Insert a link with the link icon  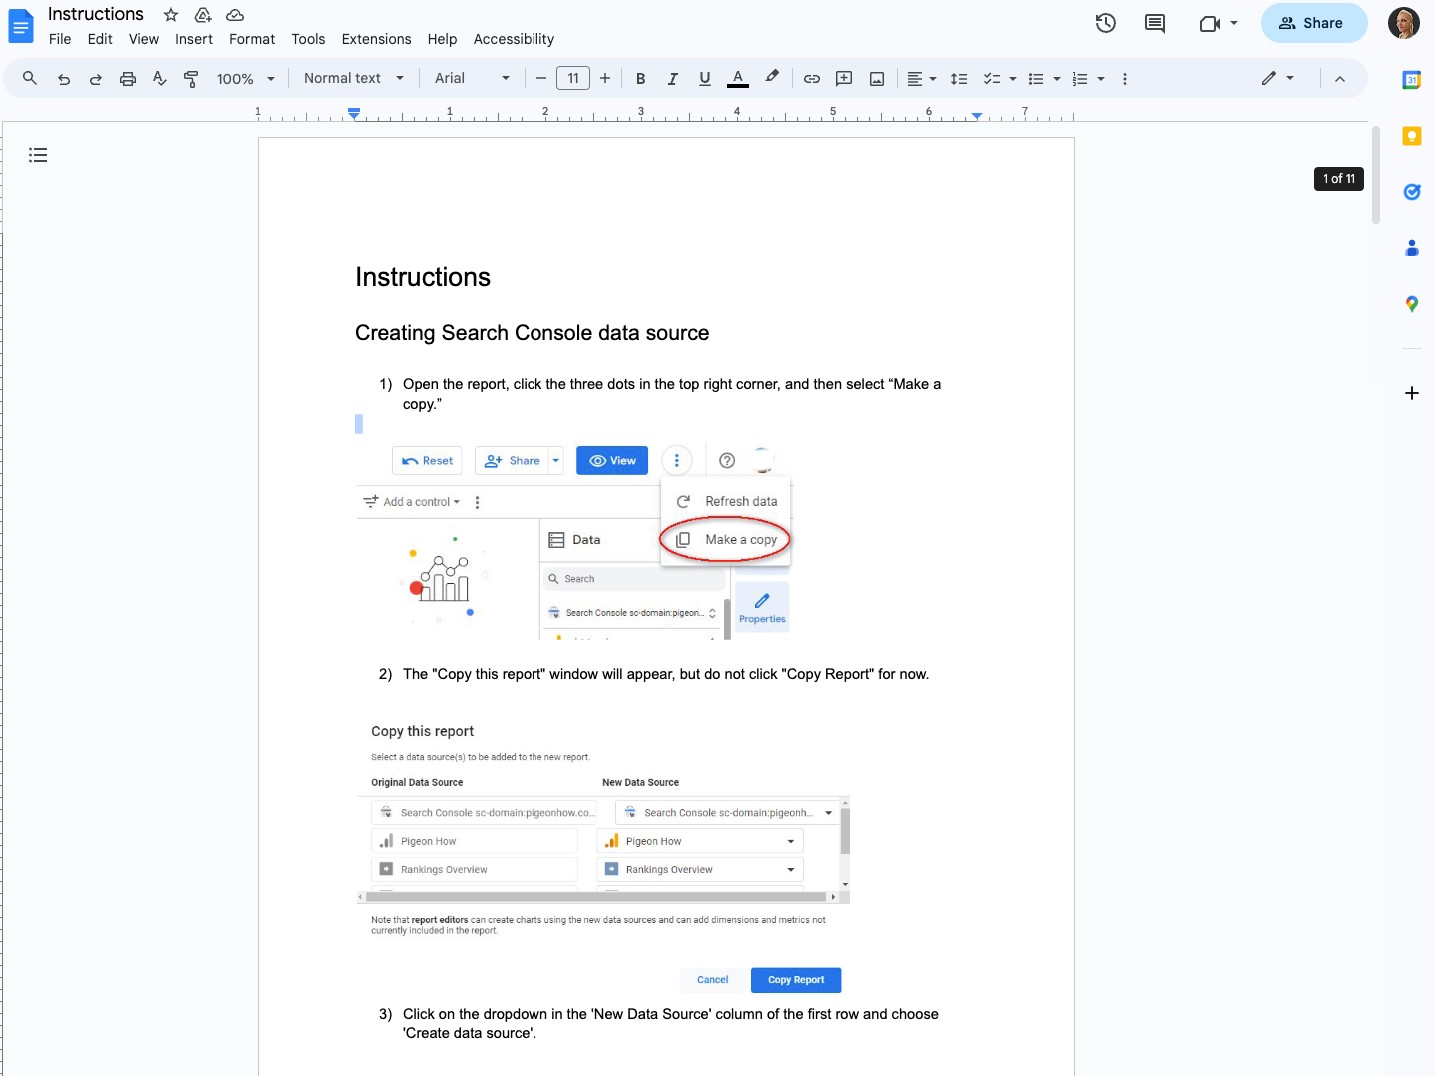(811, 78)
